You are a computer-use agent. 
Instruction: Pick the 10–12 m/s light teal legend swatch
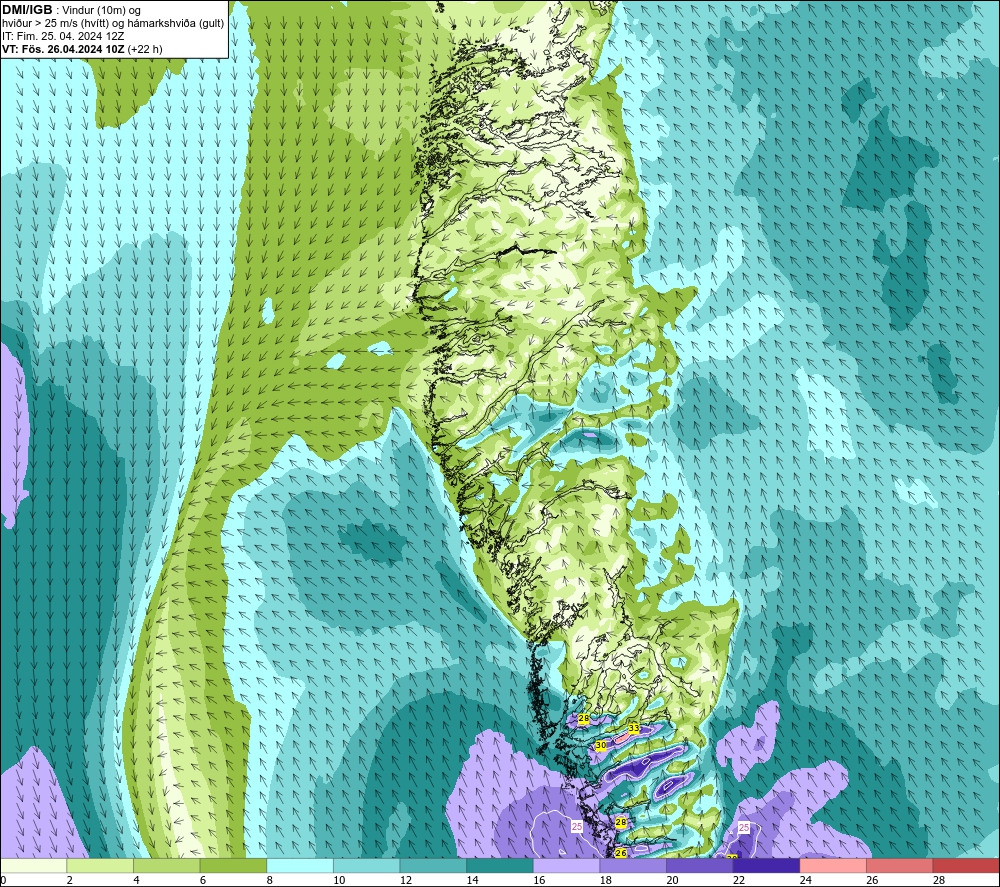pyautogui.click(x=367, y=865)
